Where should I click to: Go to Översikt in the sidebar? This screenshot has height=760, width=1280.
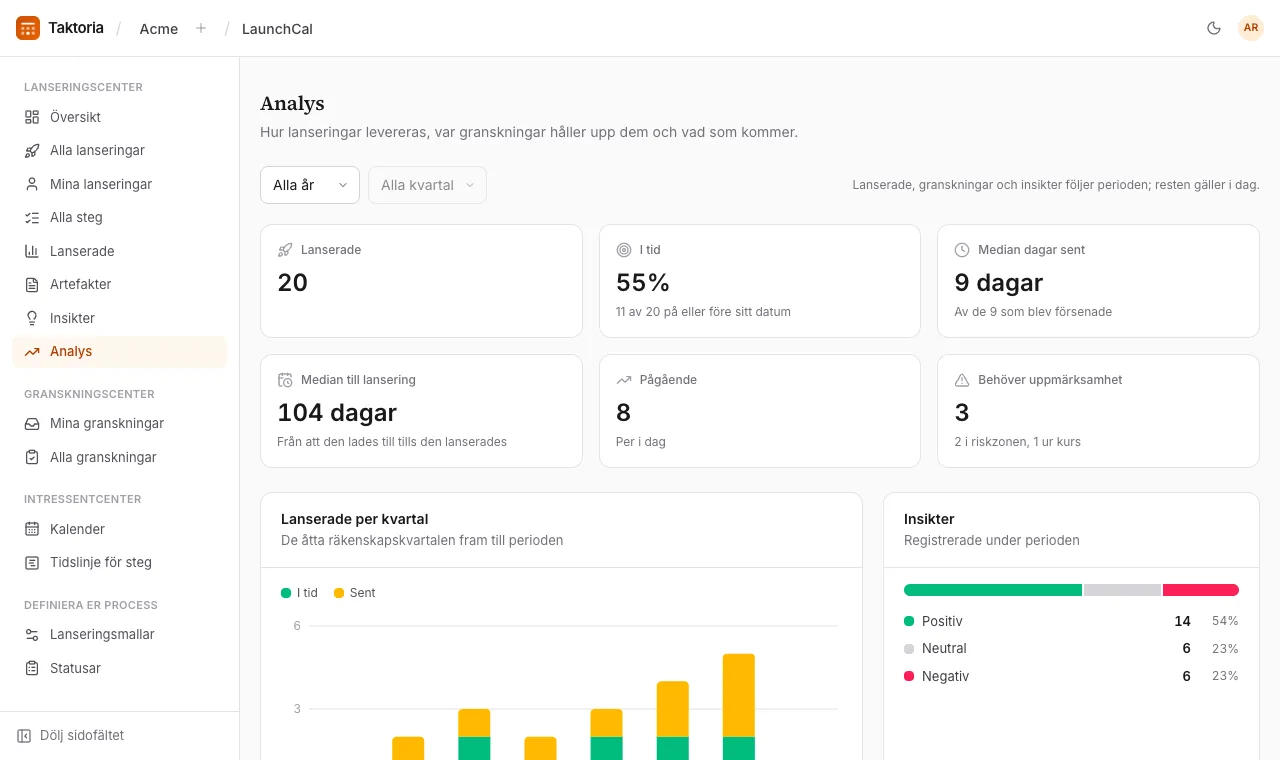[120, 117]
